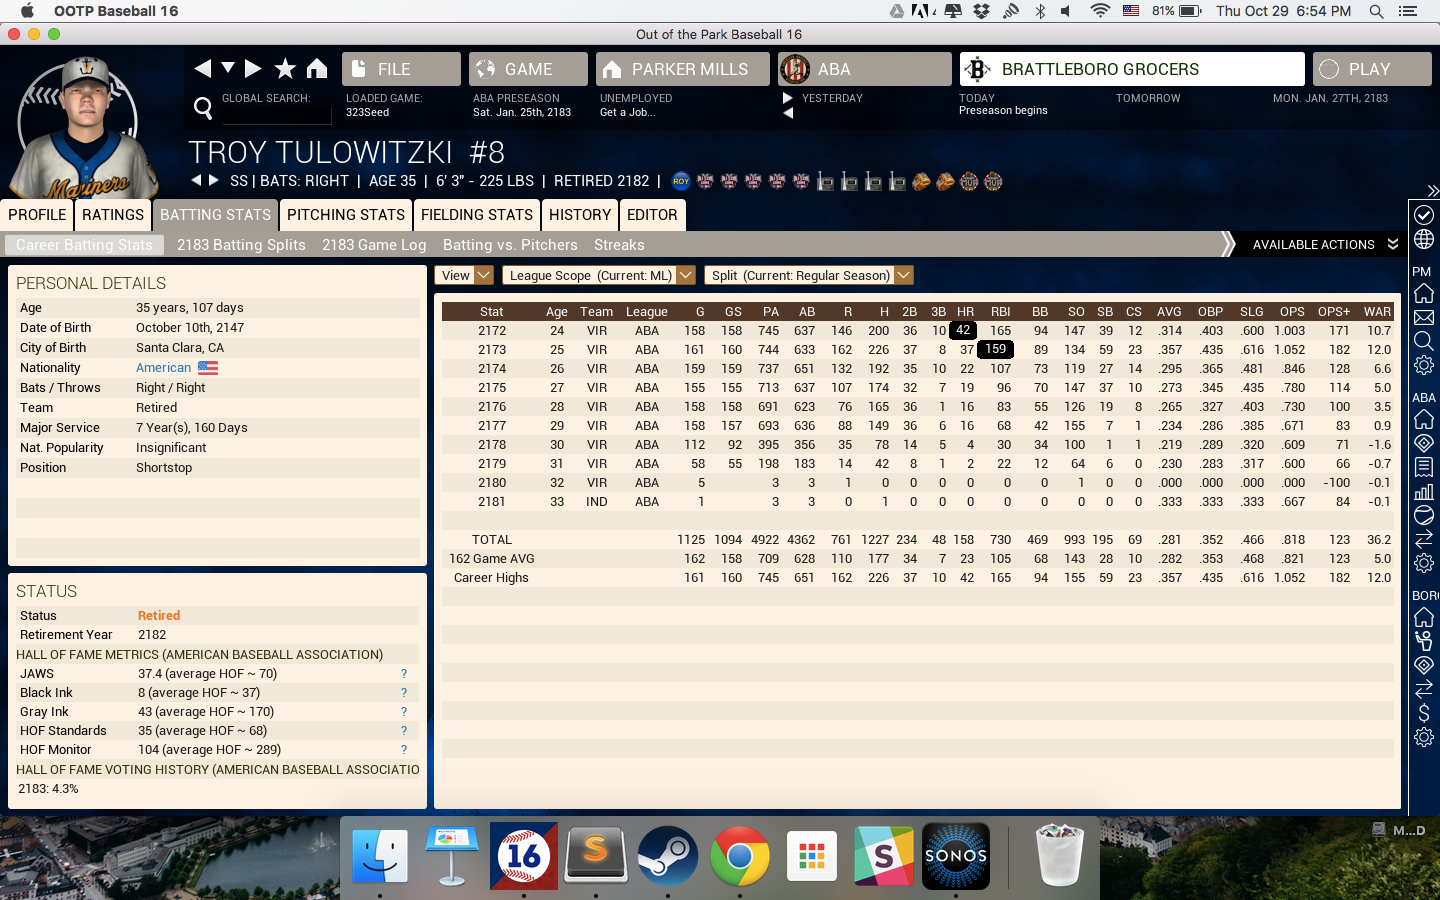Click the ABA bar chart statistics icon
The width and height of the screenshot is (1440, 900).
tap(1424, 491)
